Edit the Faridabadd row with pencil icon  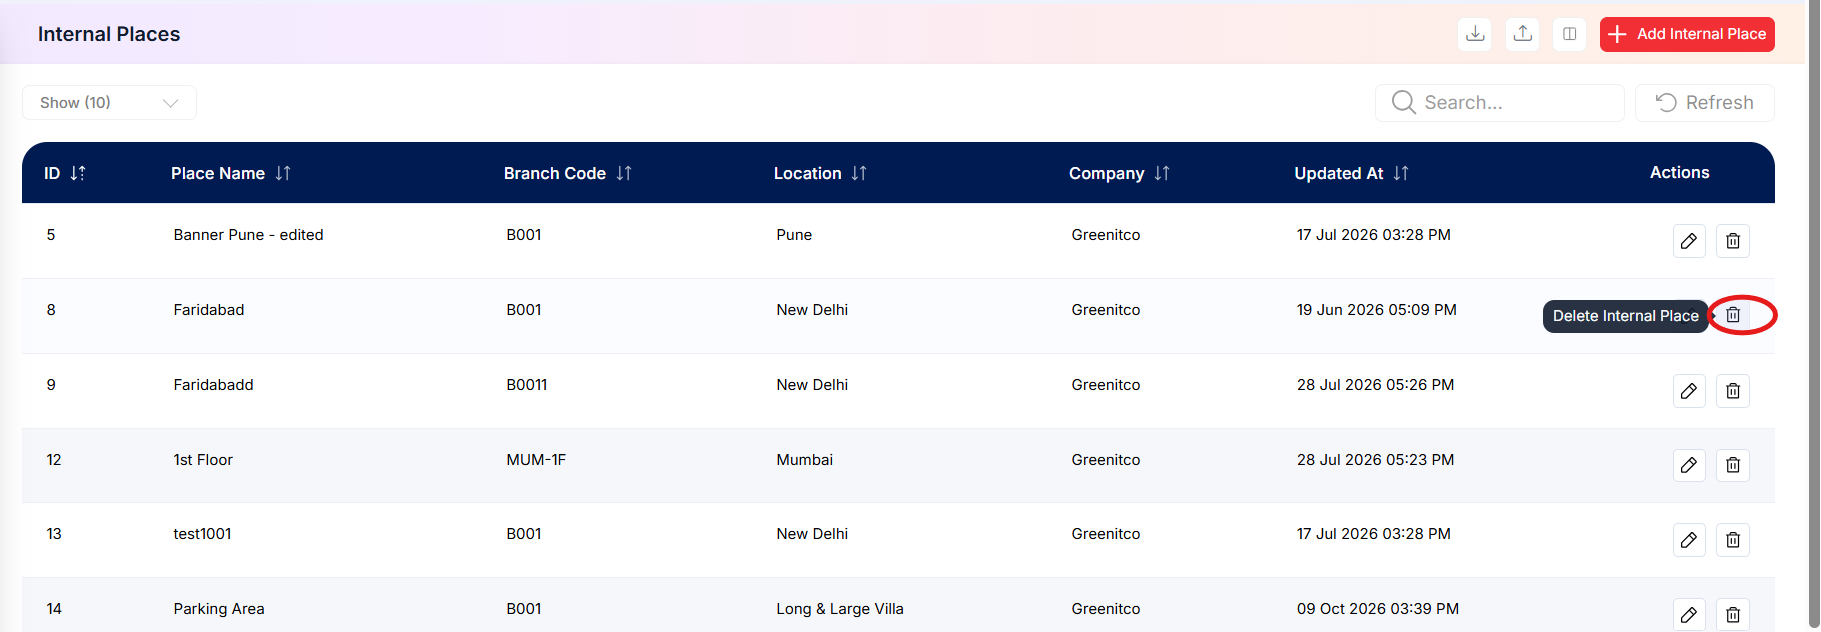coord(1689,391)
